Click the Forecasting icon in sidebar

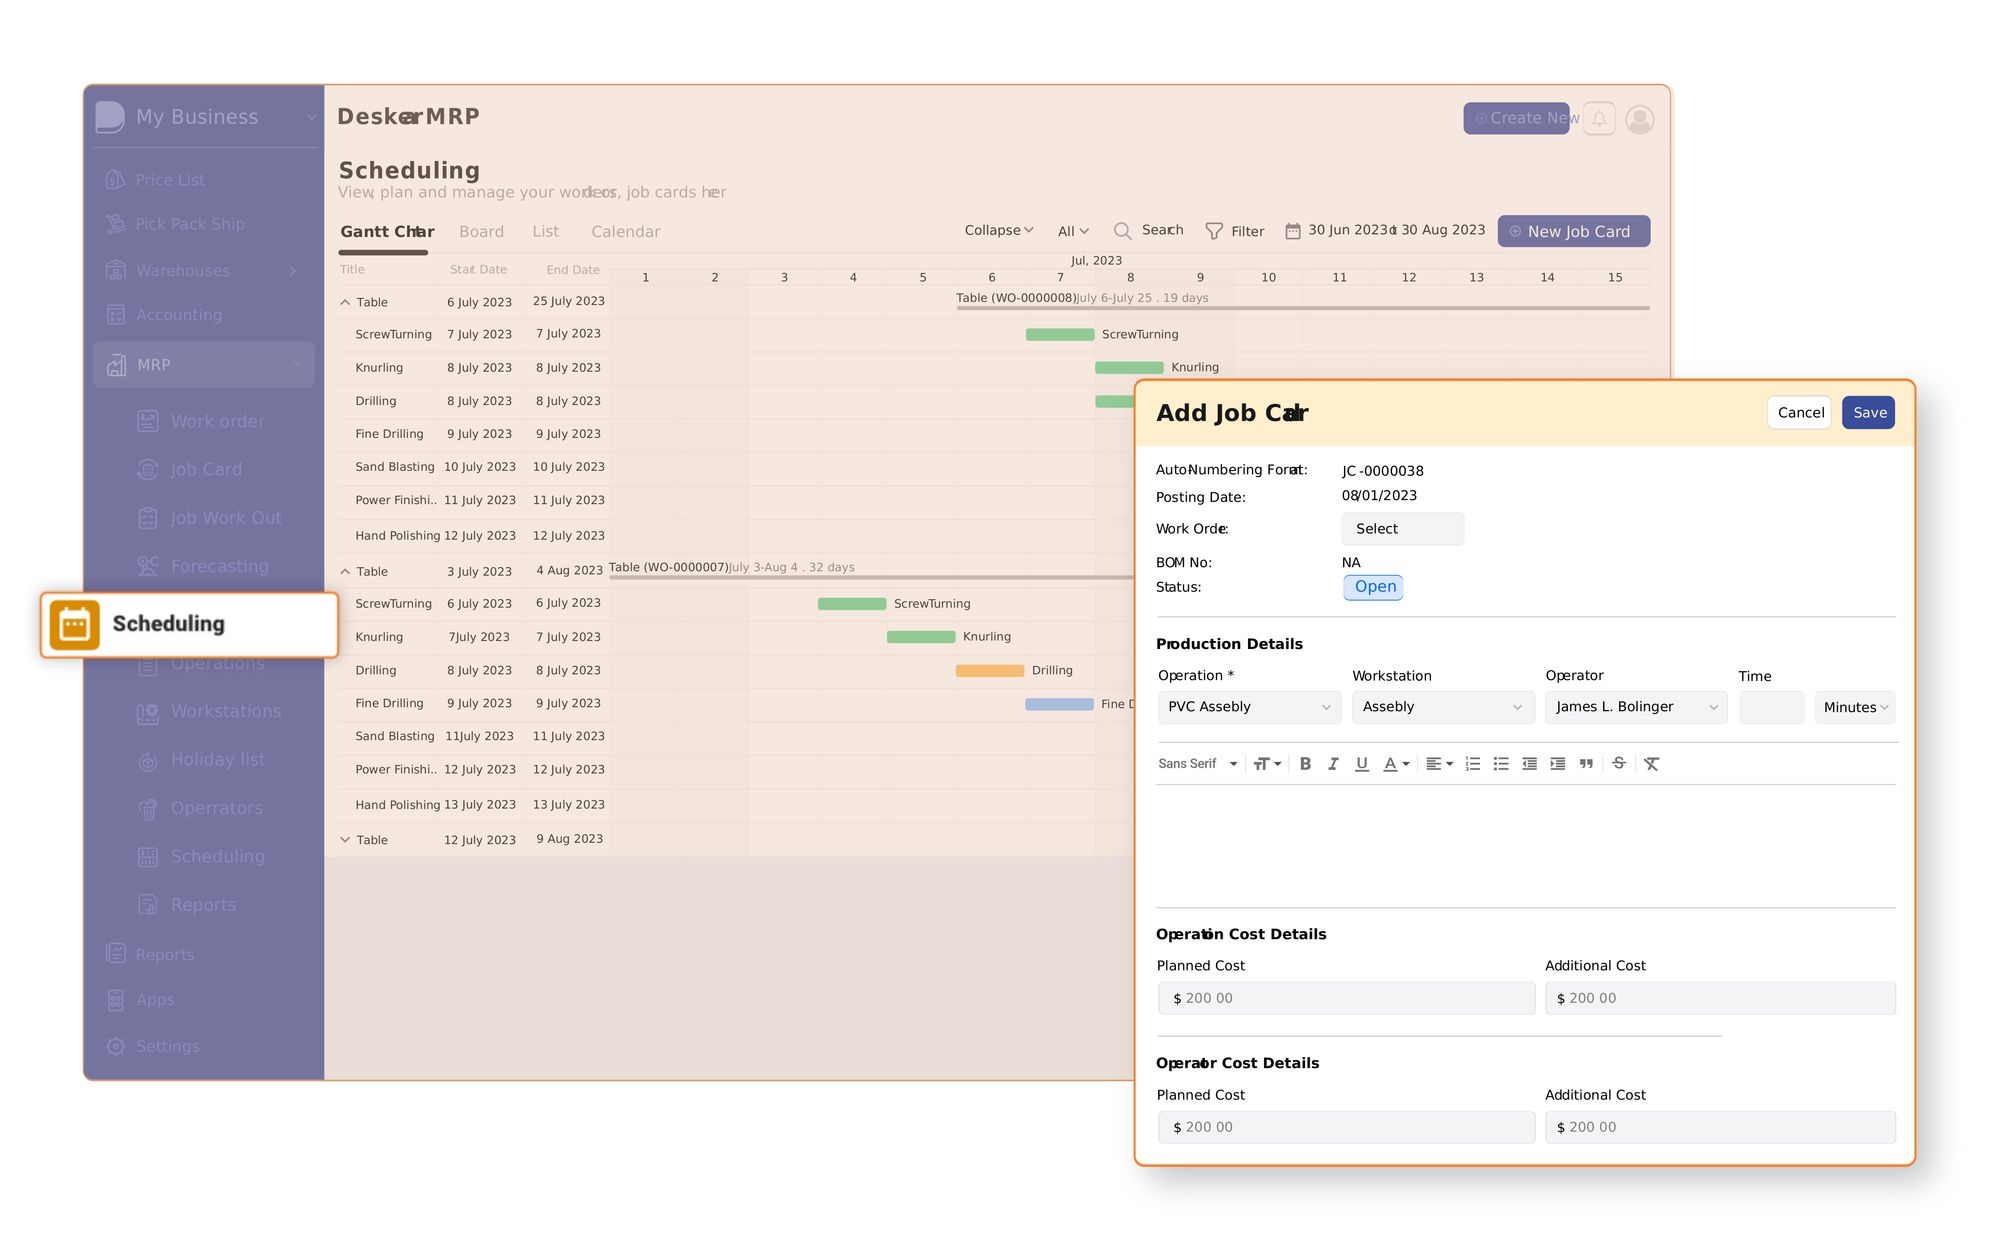coord(148,566)
